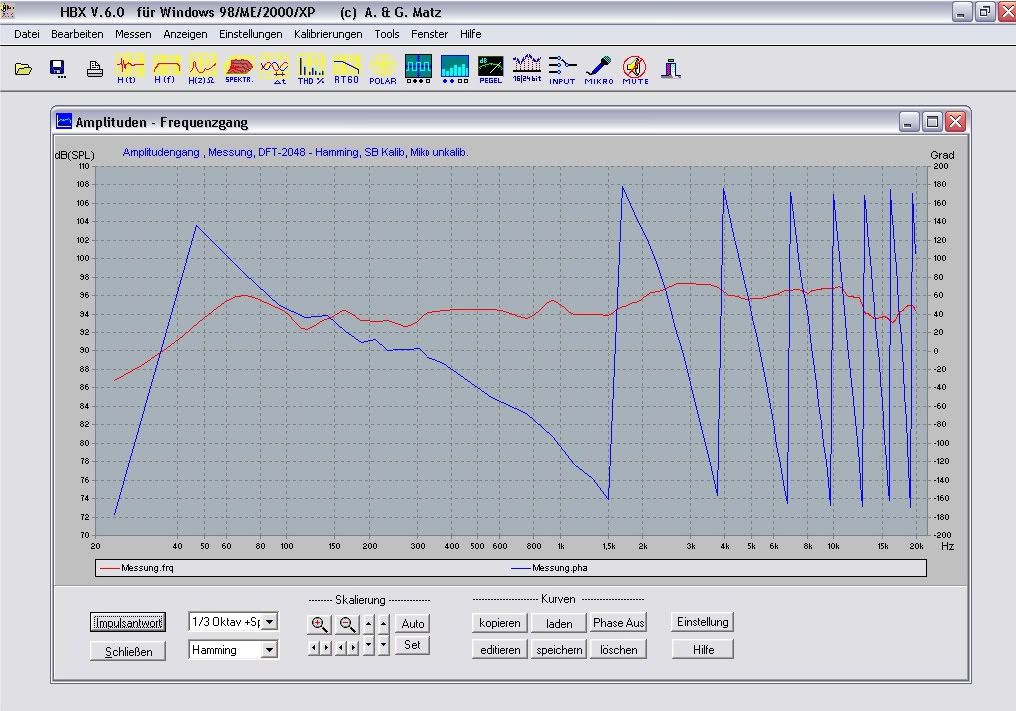Click the löschen curve button

point(618,649)
